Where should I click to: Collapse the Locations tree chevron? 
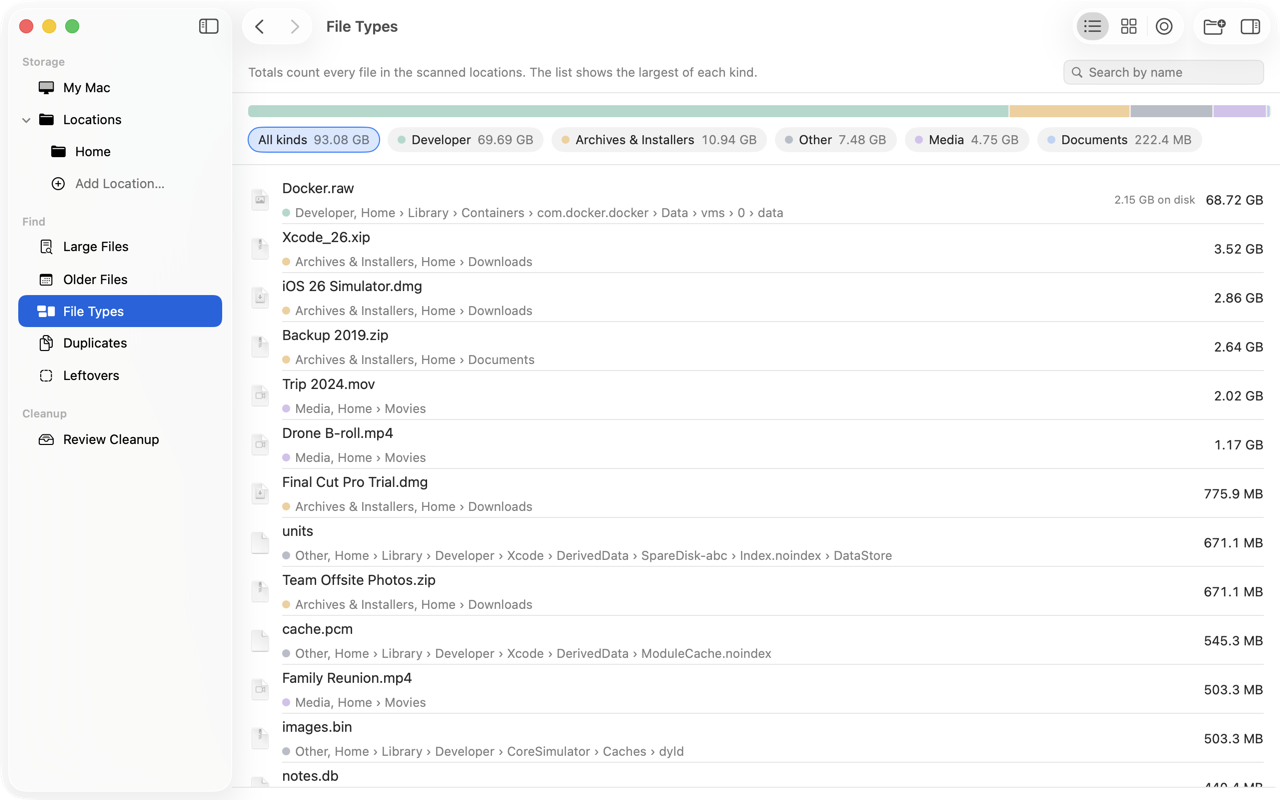[26, 120]
